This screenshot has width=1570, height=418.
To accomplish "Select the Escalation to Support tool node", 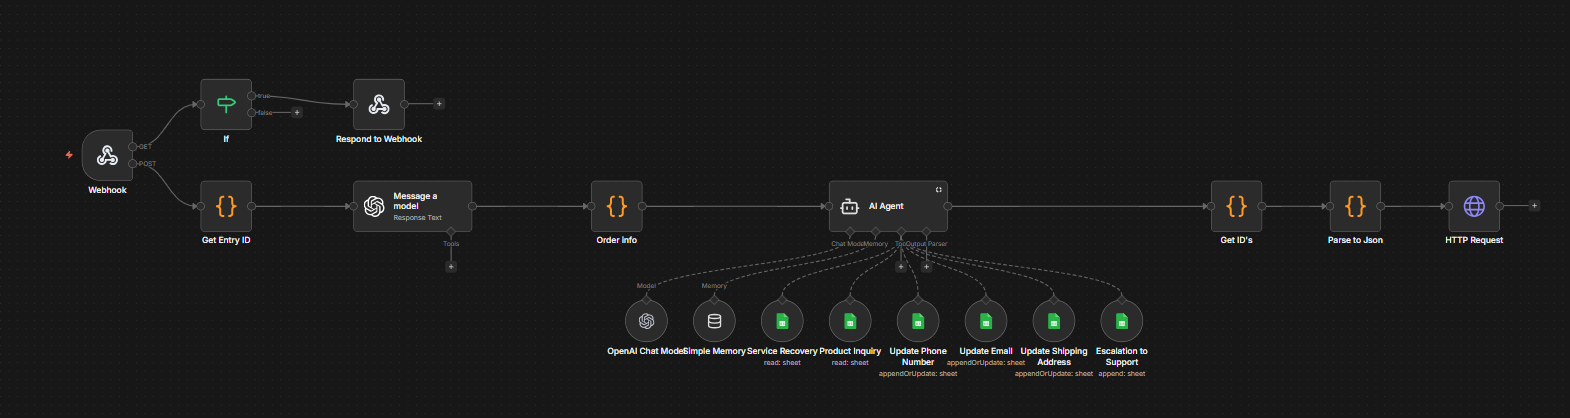I will 1121,321.
